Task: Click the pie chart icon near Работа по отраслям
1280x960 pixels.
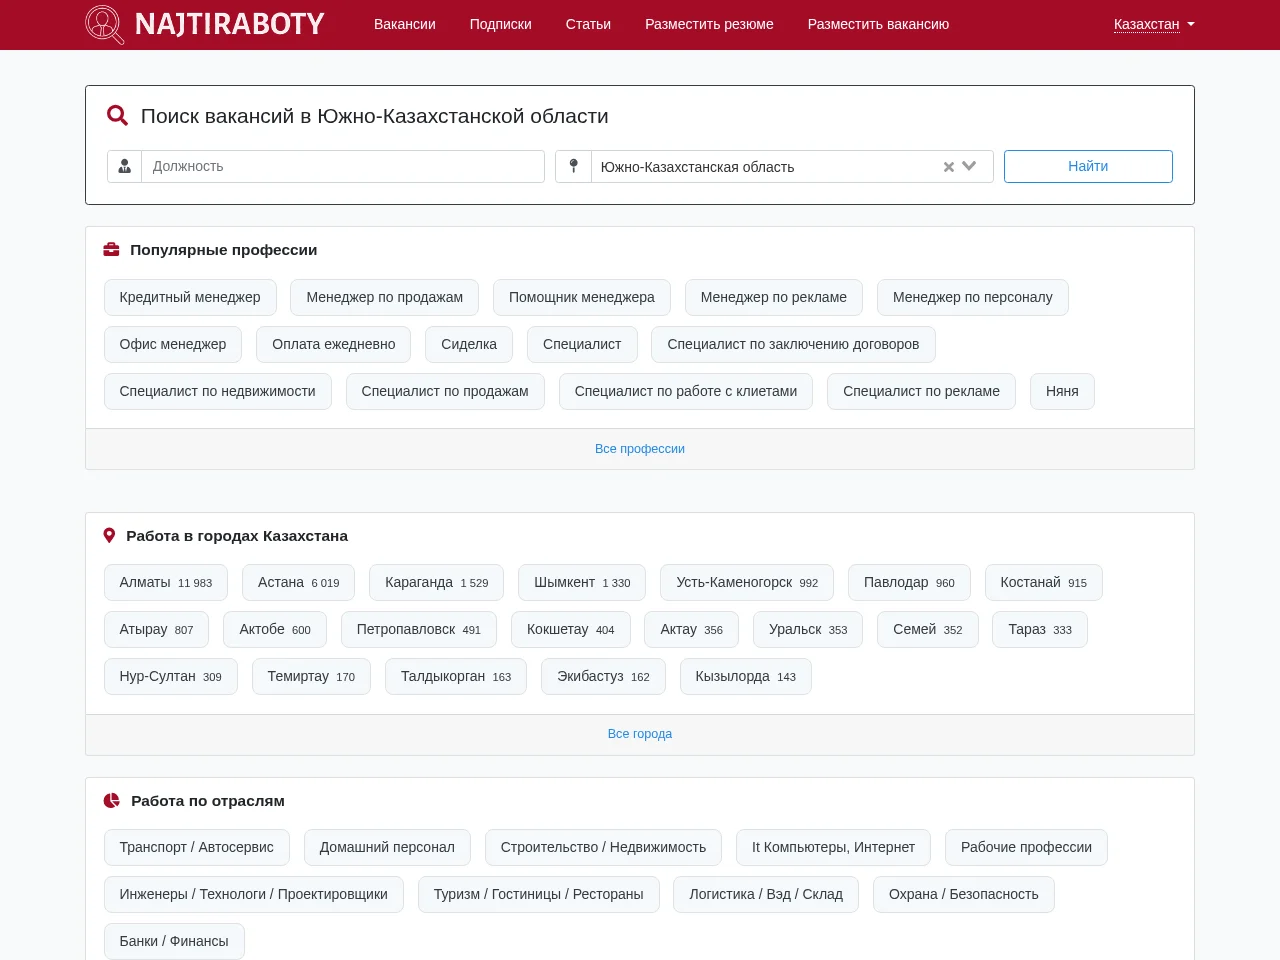Action: coord(112,801)
